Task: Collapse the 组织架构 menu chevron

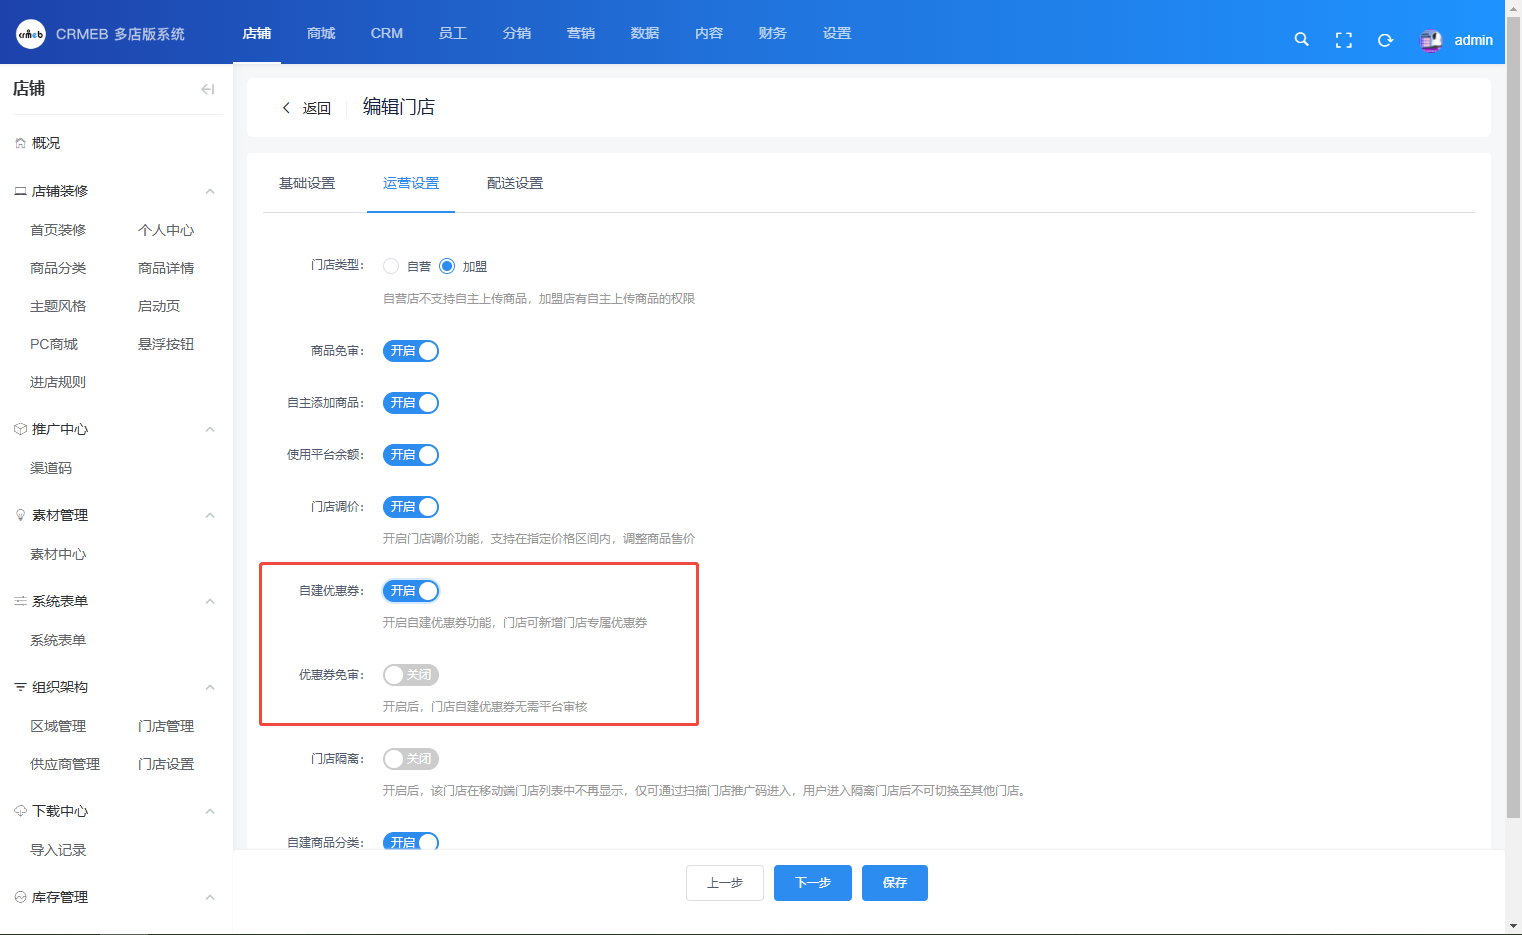Action: click(x=210, y=687)
